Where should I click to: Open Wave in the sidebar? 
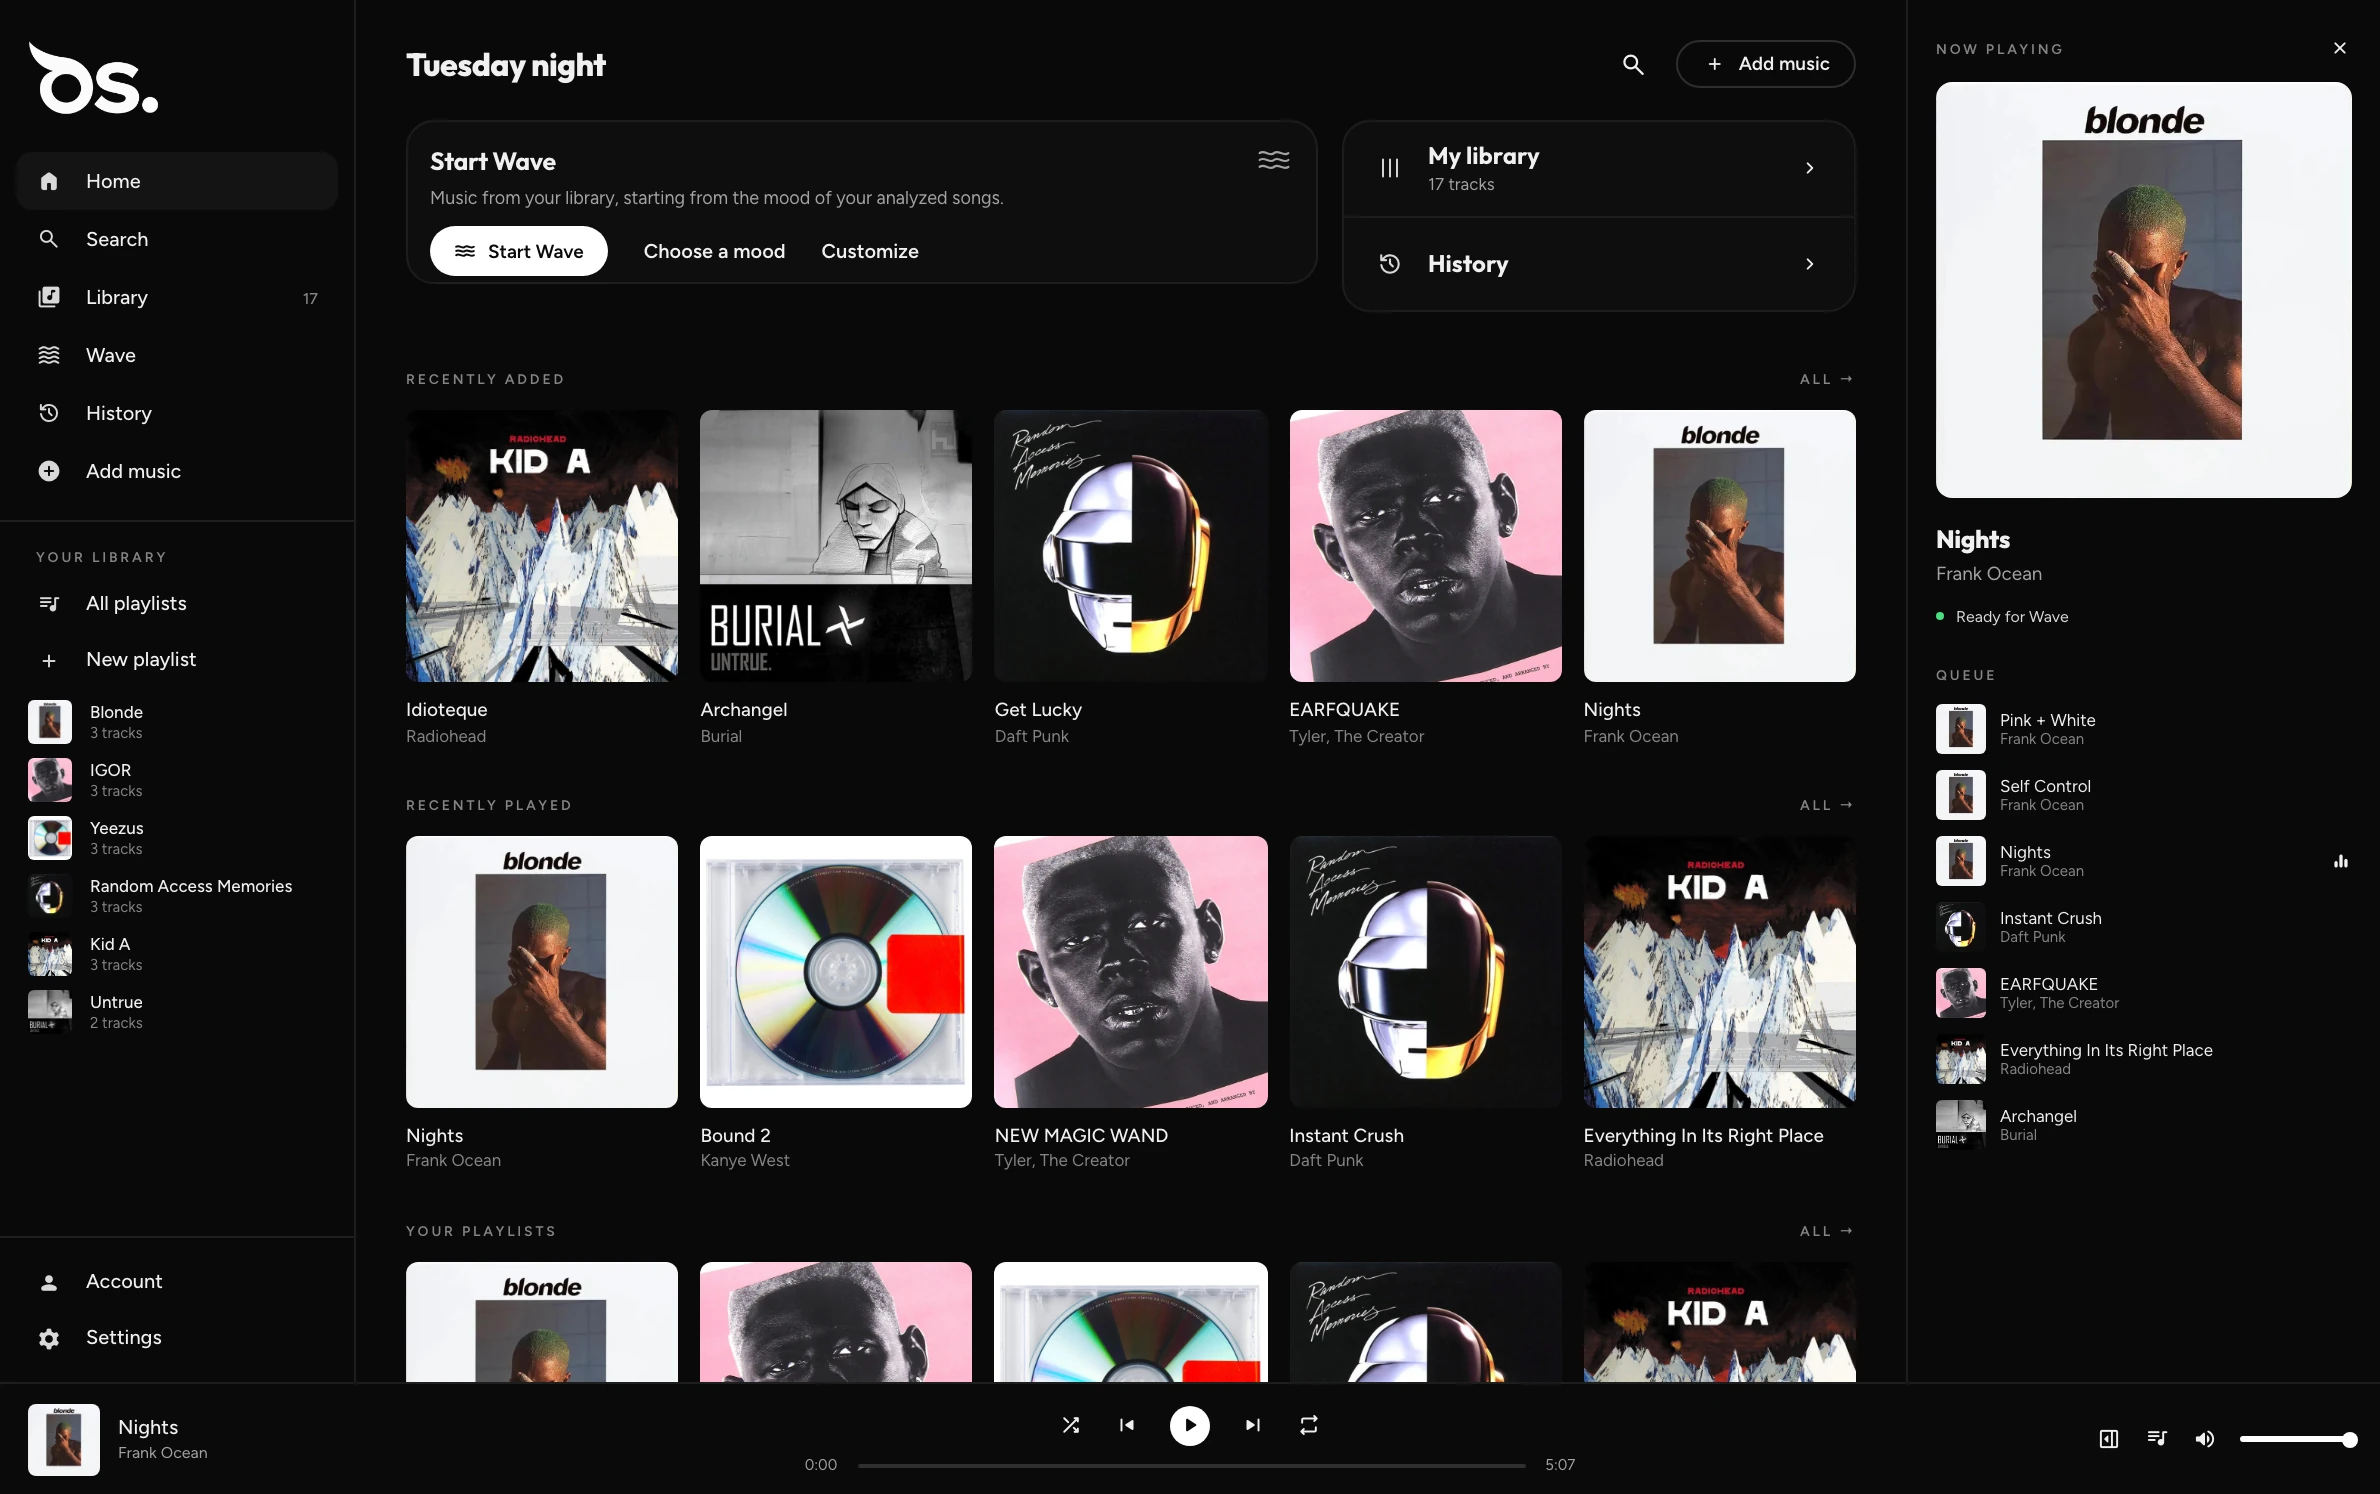tap(177, 355)
